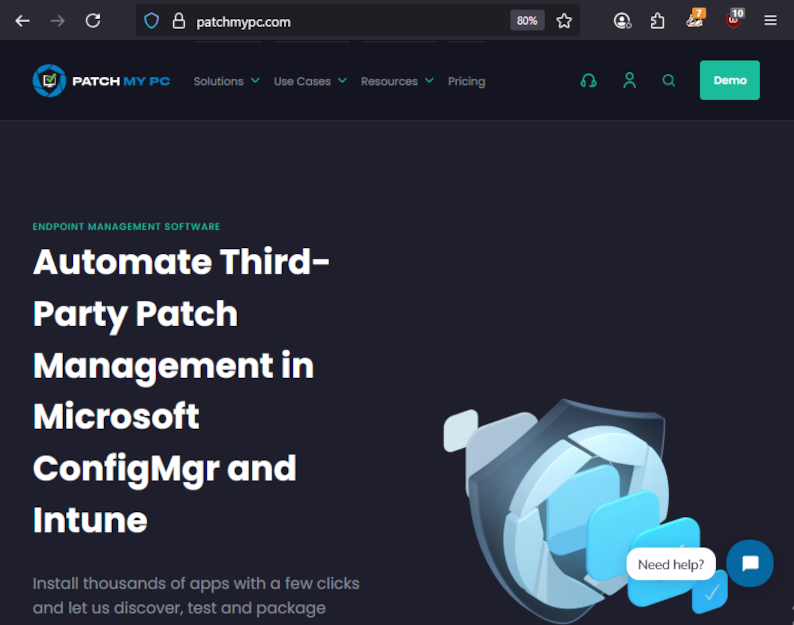
Task: Reset the 80% zoom level badge
Action: [527, 21]
